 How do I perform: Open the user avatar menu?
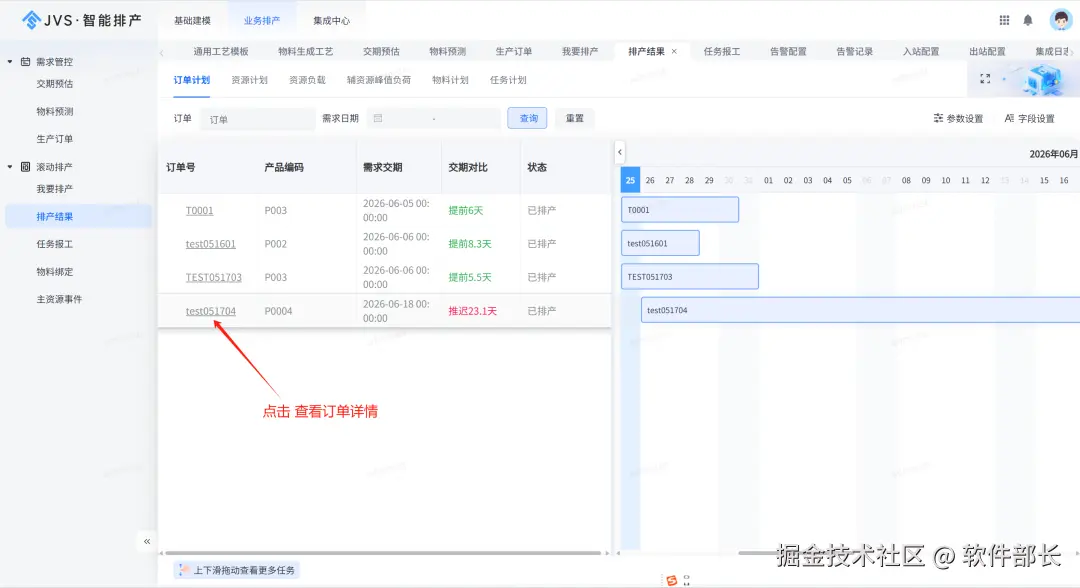coord(1061,20)
